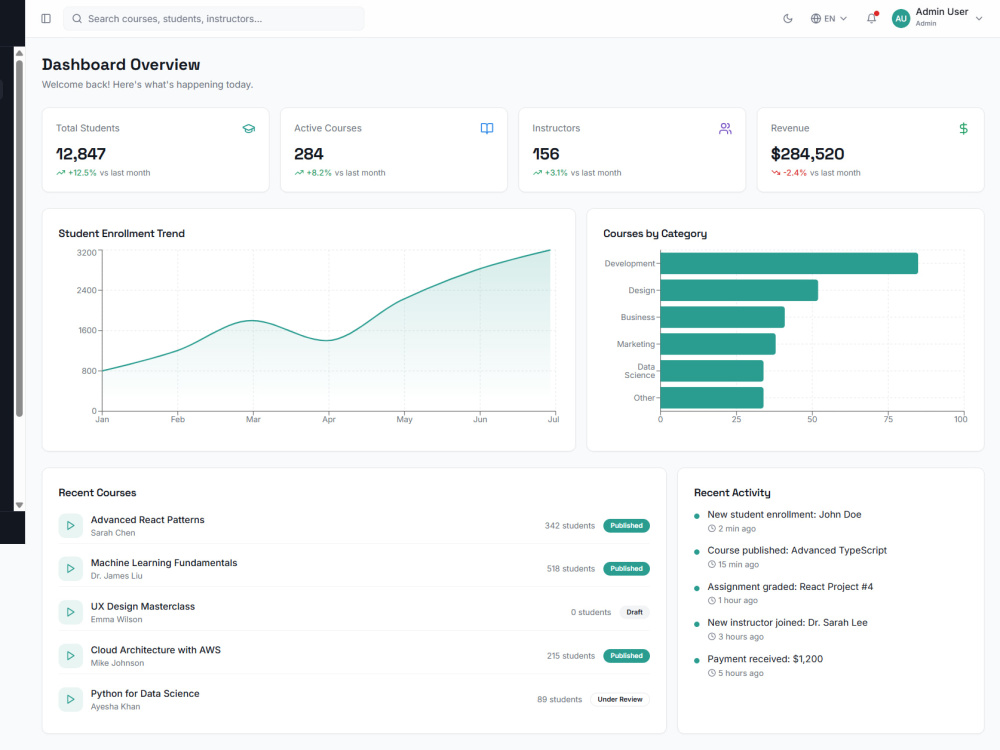The height and width of the screenshot is (750, 1000).
Task: Click Published badge on Advanced React Patterns
Action: pos(626,526)
